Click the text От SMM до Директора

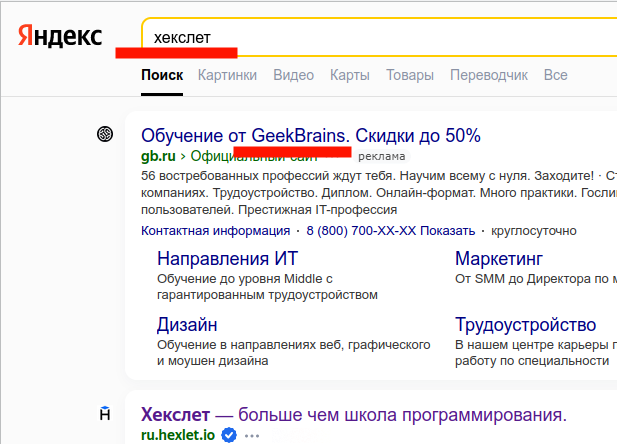[536, 279]
